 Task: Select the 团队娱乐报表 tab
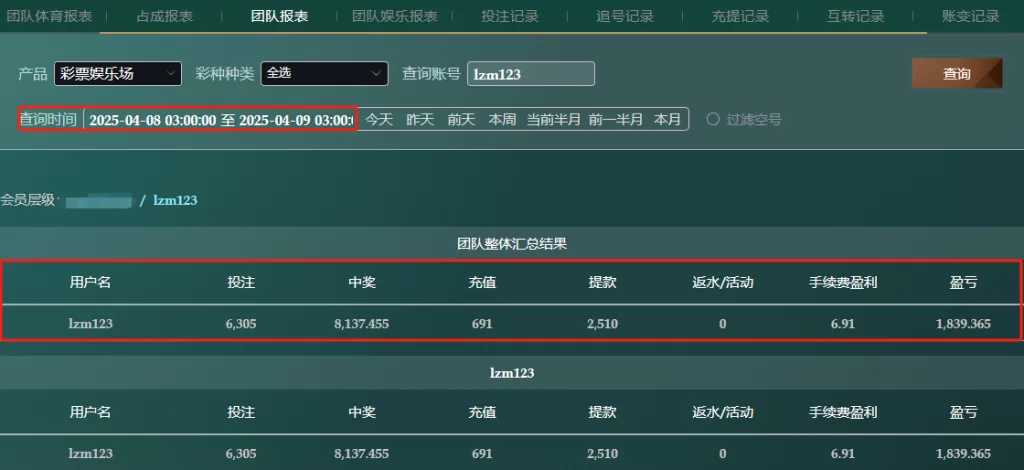point(394,16)
